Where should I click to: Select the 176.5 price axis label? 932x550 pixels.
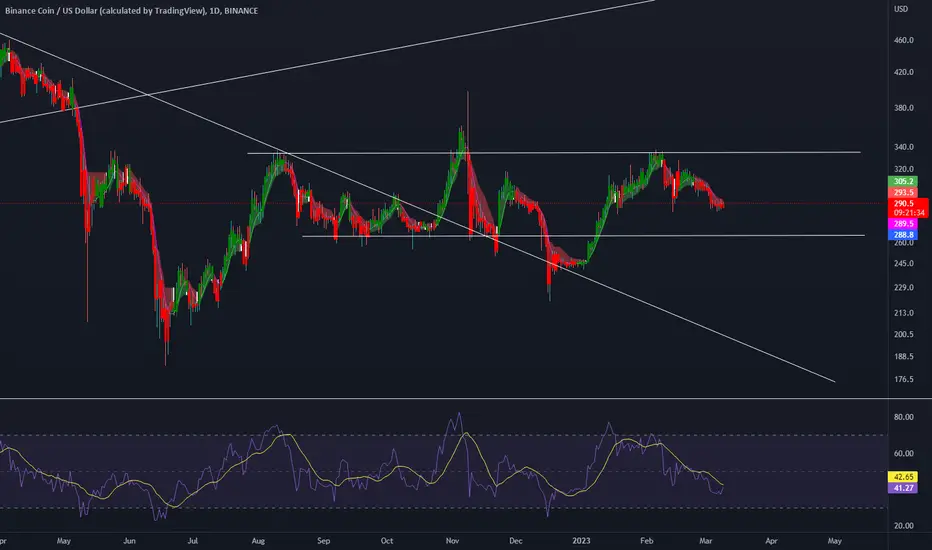pyautogui.click(x=903, y=379)
